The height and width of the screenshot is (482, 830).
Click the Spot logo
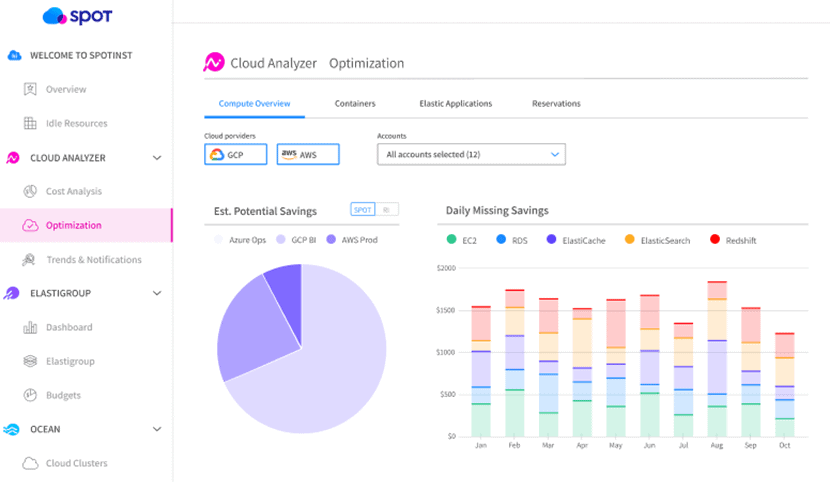[x=77, y=16]
